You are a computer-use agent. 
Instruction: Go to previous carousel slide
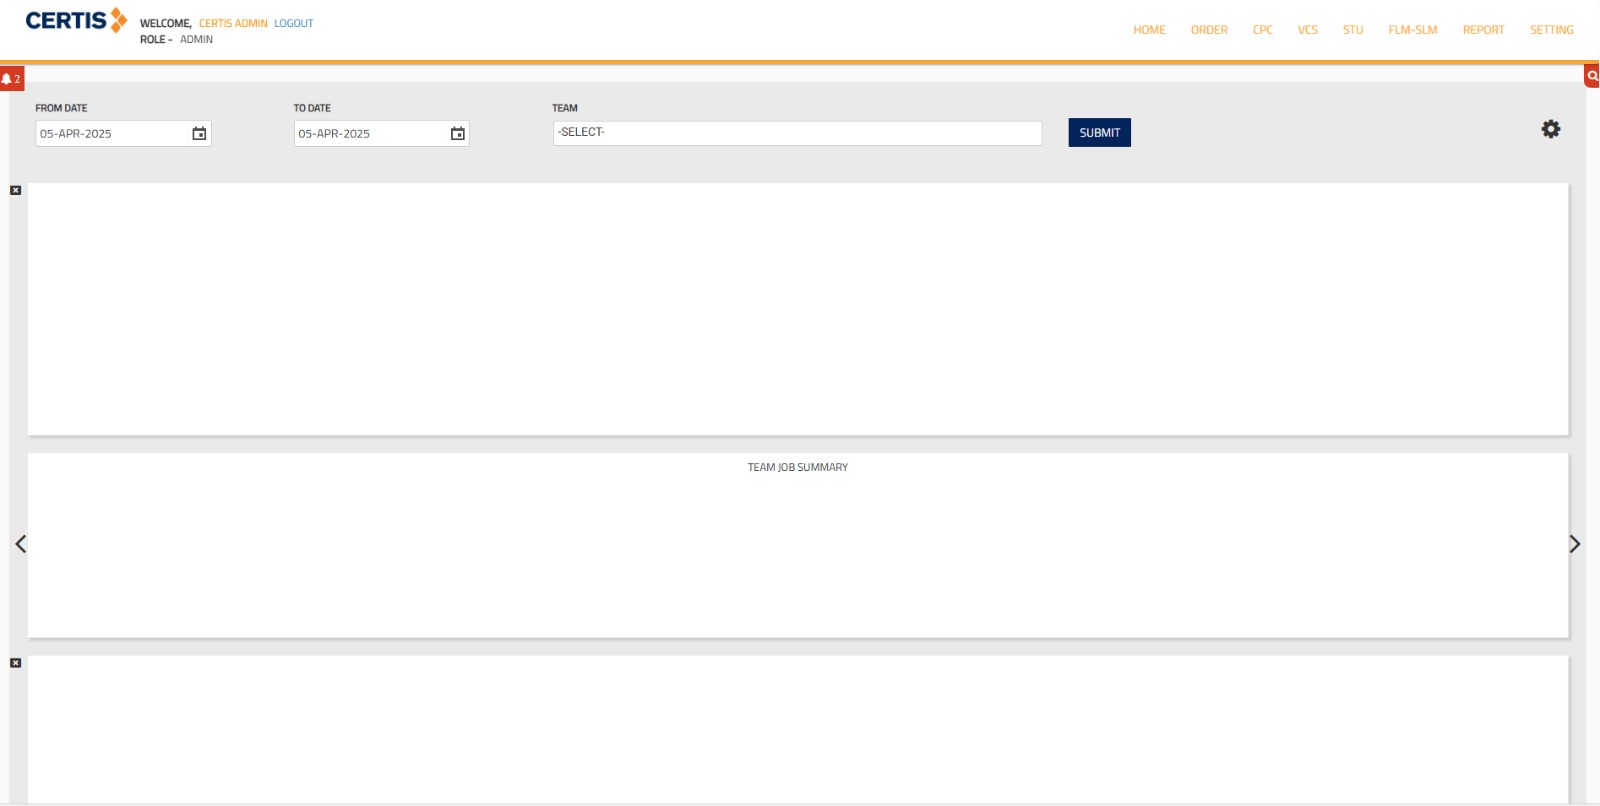(20, 544)
